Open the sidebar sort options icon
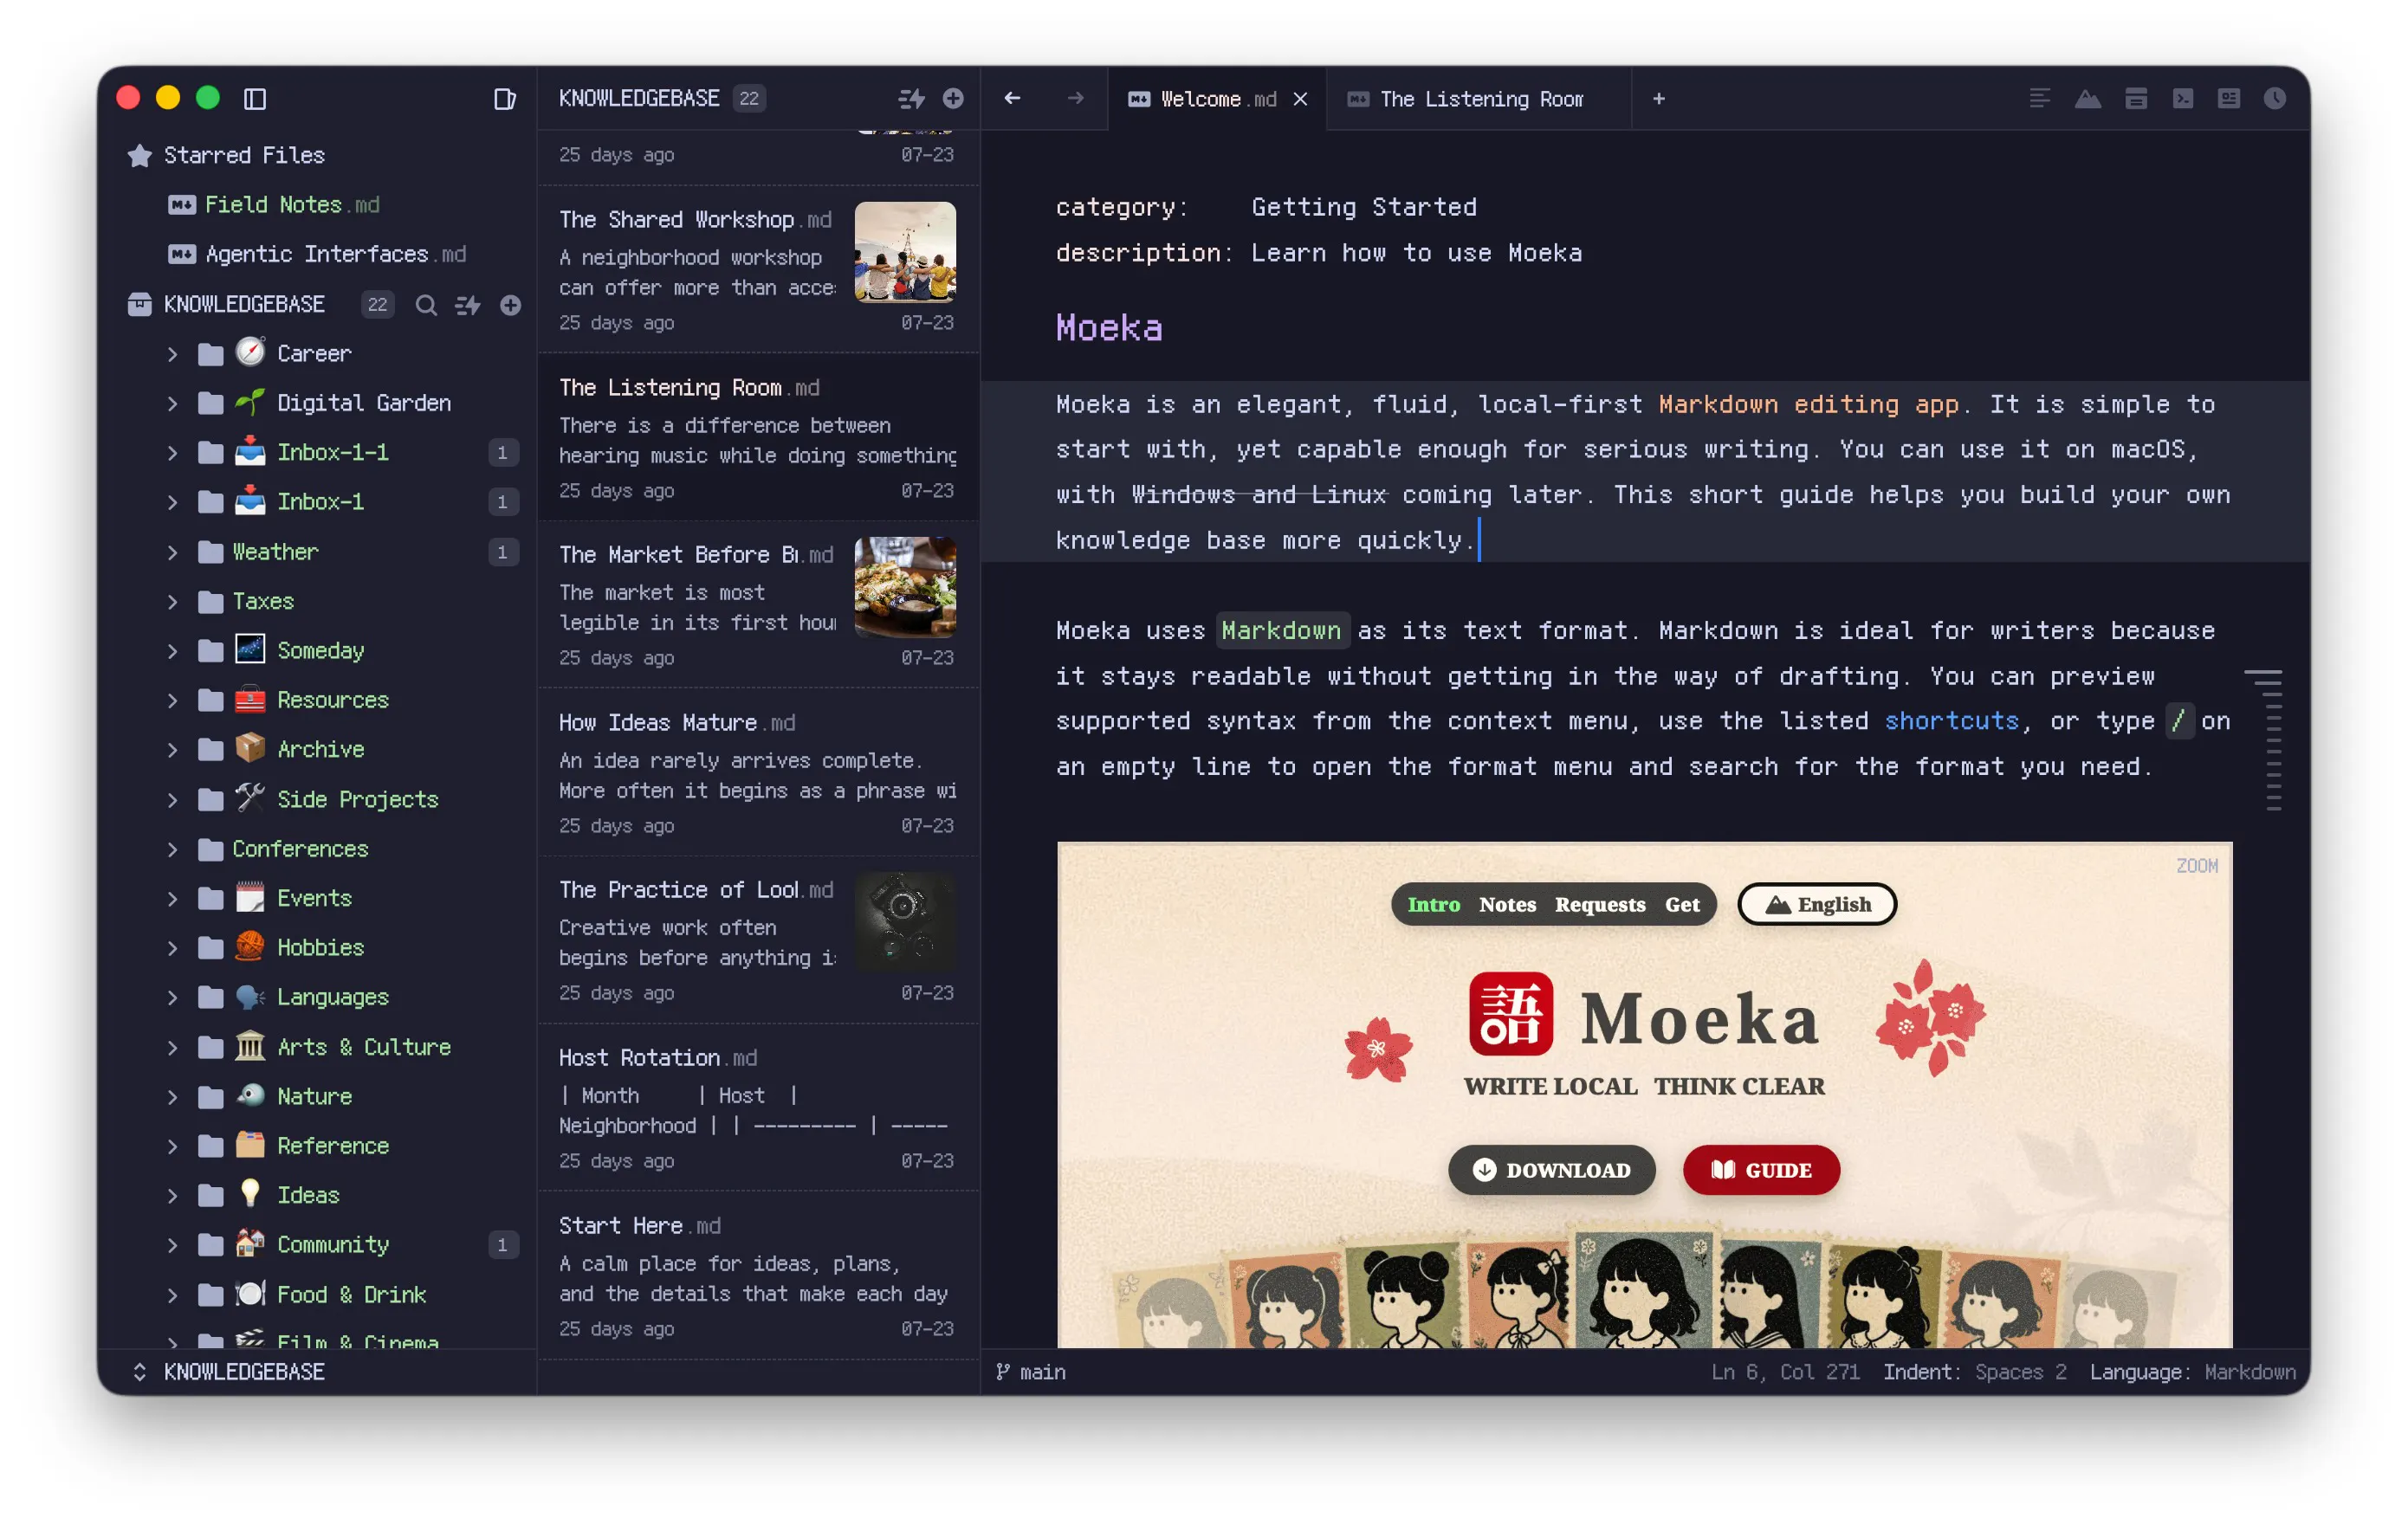 tap(468, 304)
